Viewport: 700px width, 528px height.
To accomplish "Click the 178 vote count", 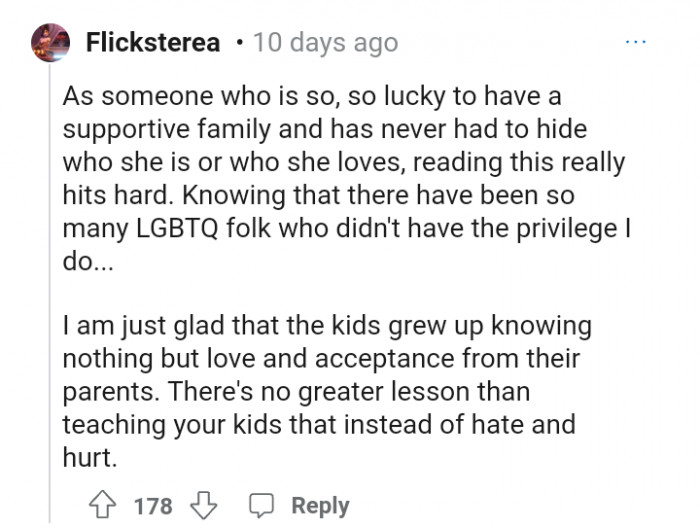I will coord(153,505).
